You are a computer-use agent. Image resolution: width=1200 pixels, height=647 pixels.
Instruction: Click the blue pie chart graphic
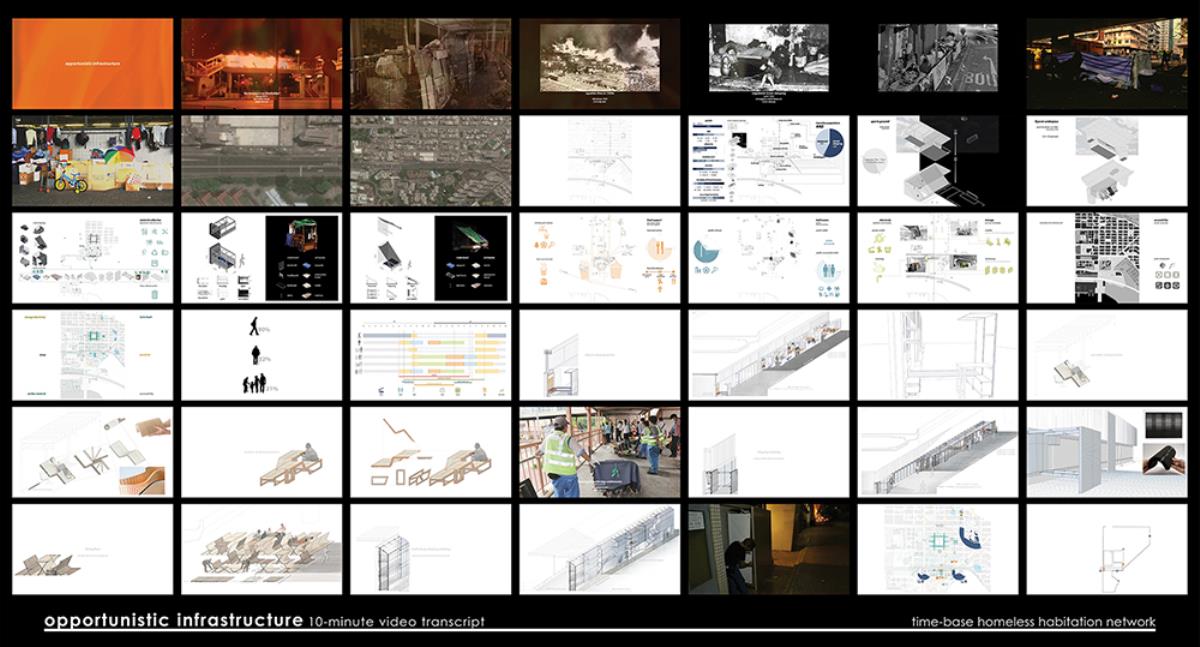click(x=825, y=149)
